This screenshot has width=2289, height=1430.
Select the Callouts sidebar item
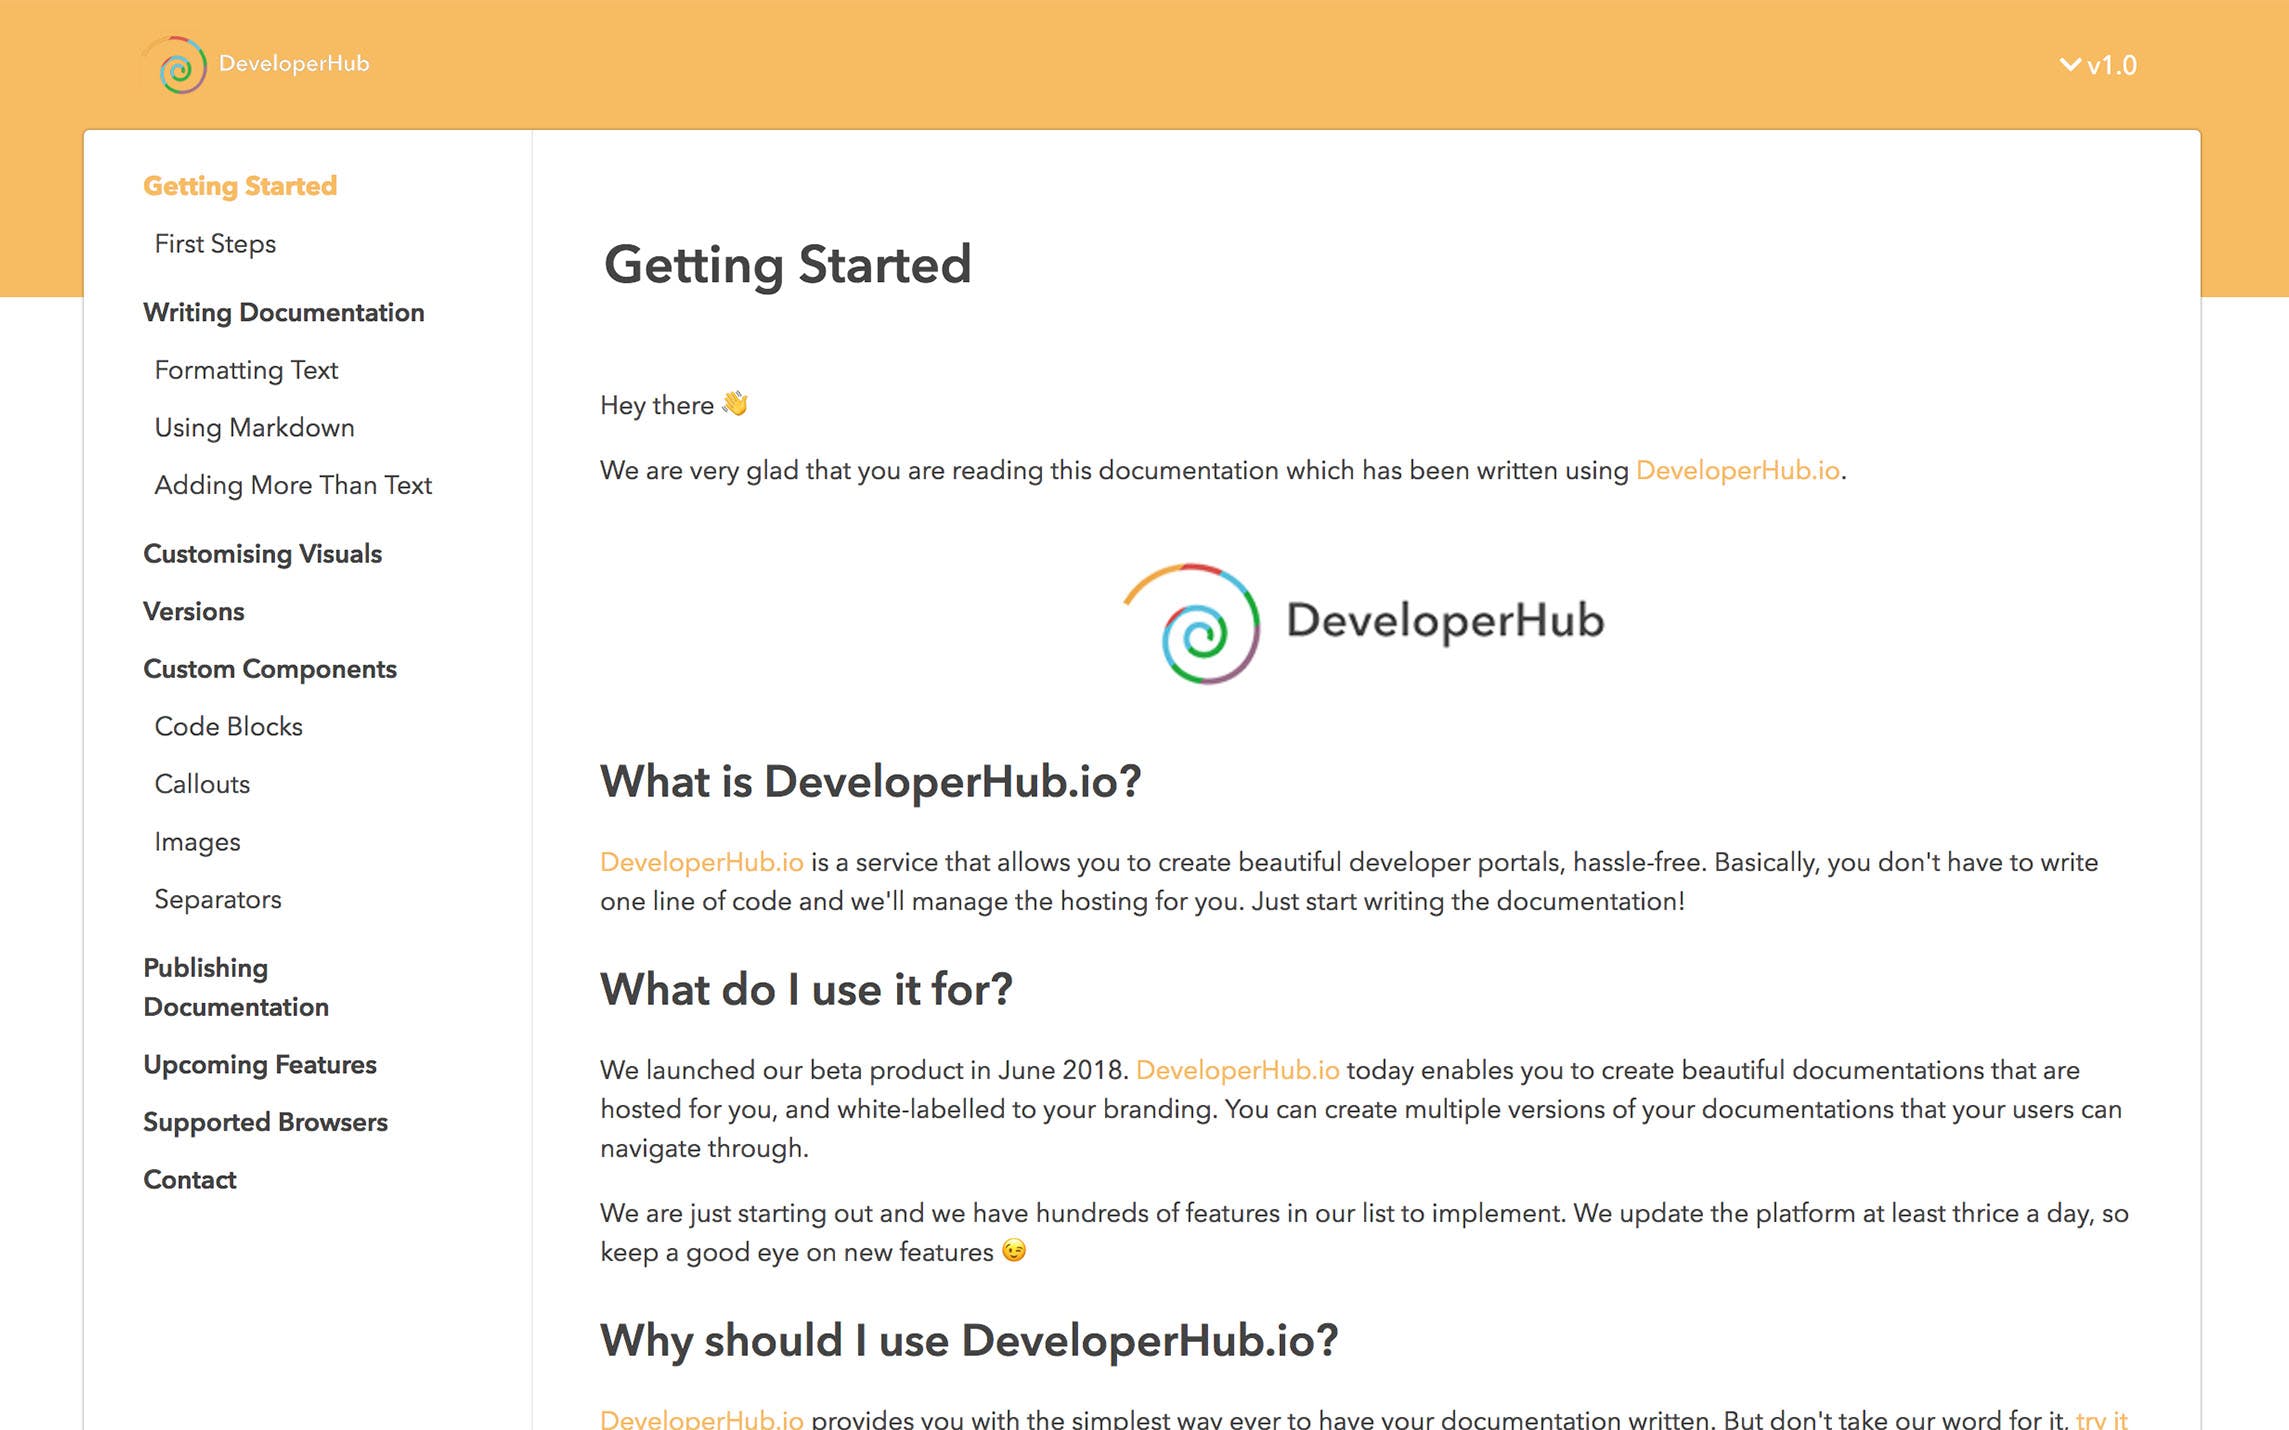[202, 784]
